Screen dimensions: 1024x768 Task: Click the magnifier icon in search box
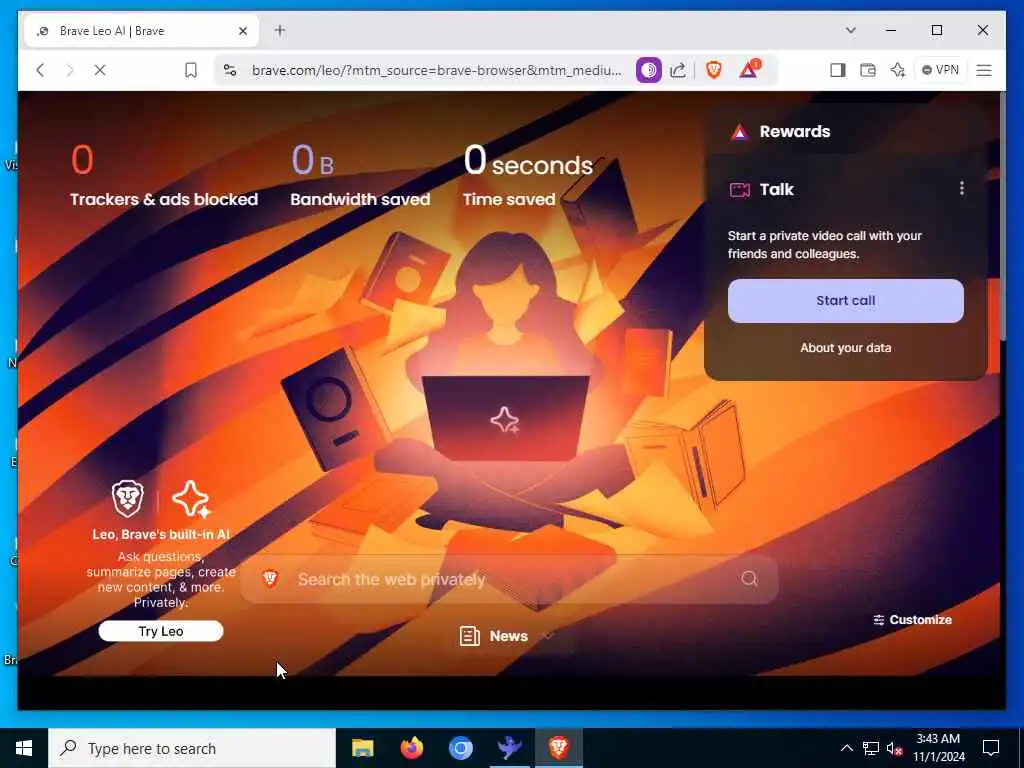tap(750, 579)
